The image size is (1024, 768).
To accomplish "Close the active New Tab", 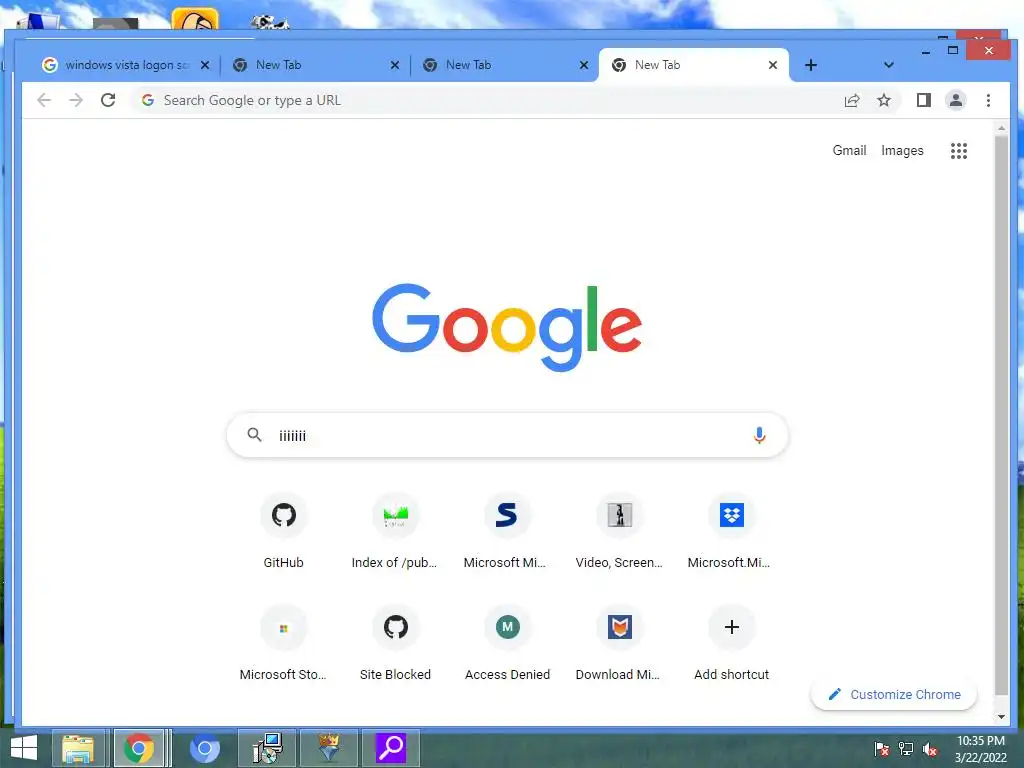I will 773,65.
